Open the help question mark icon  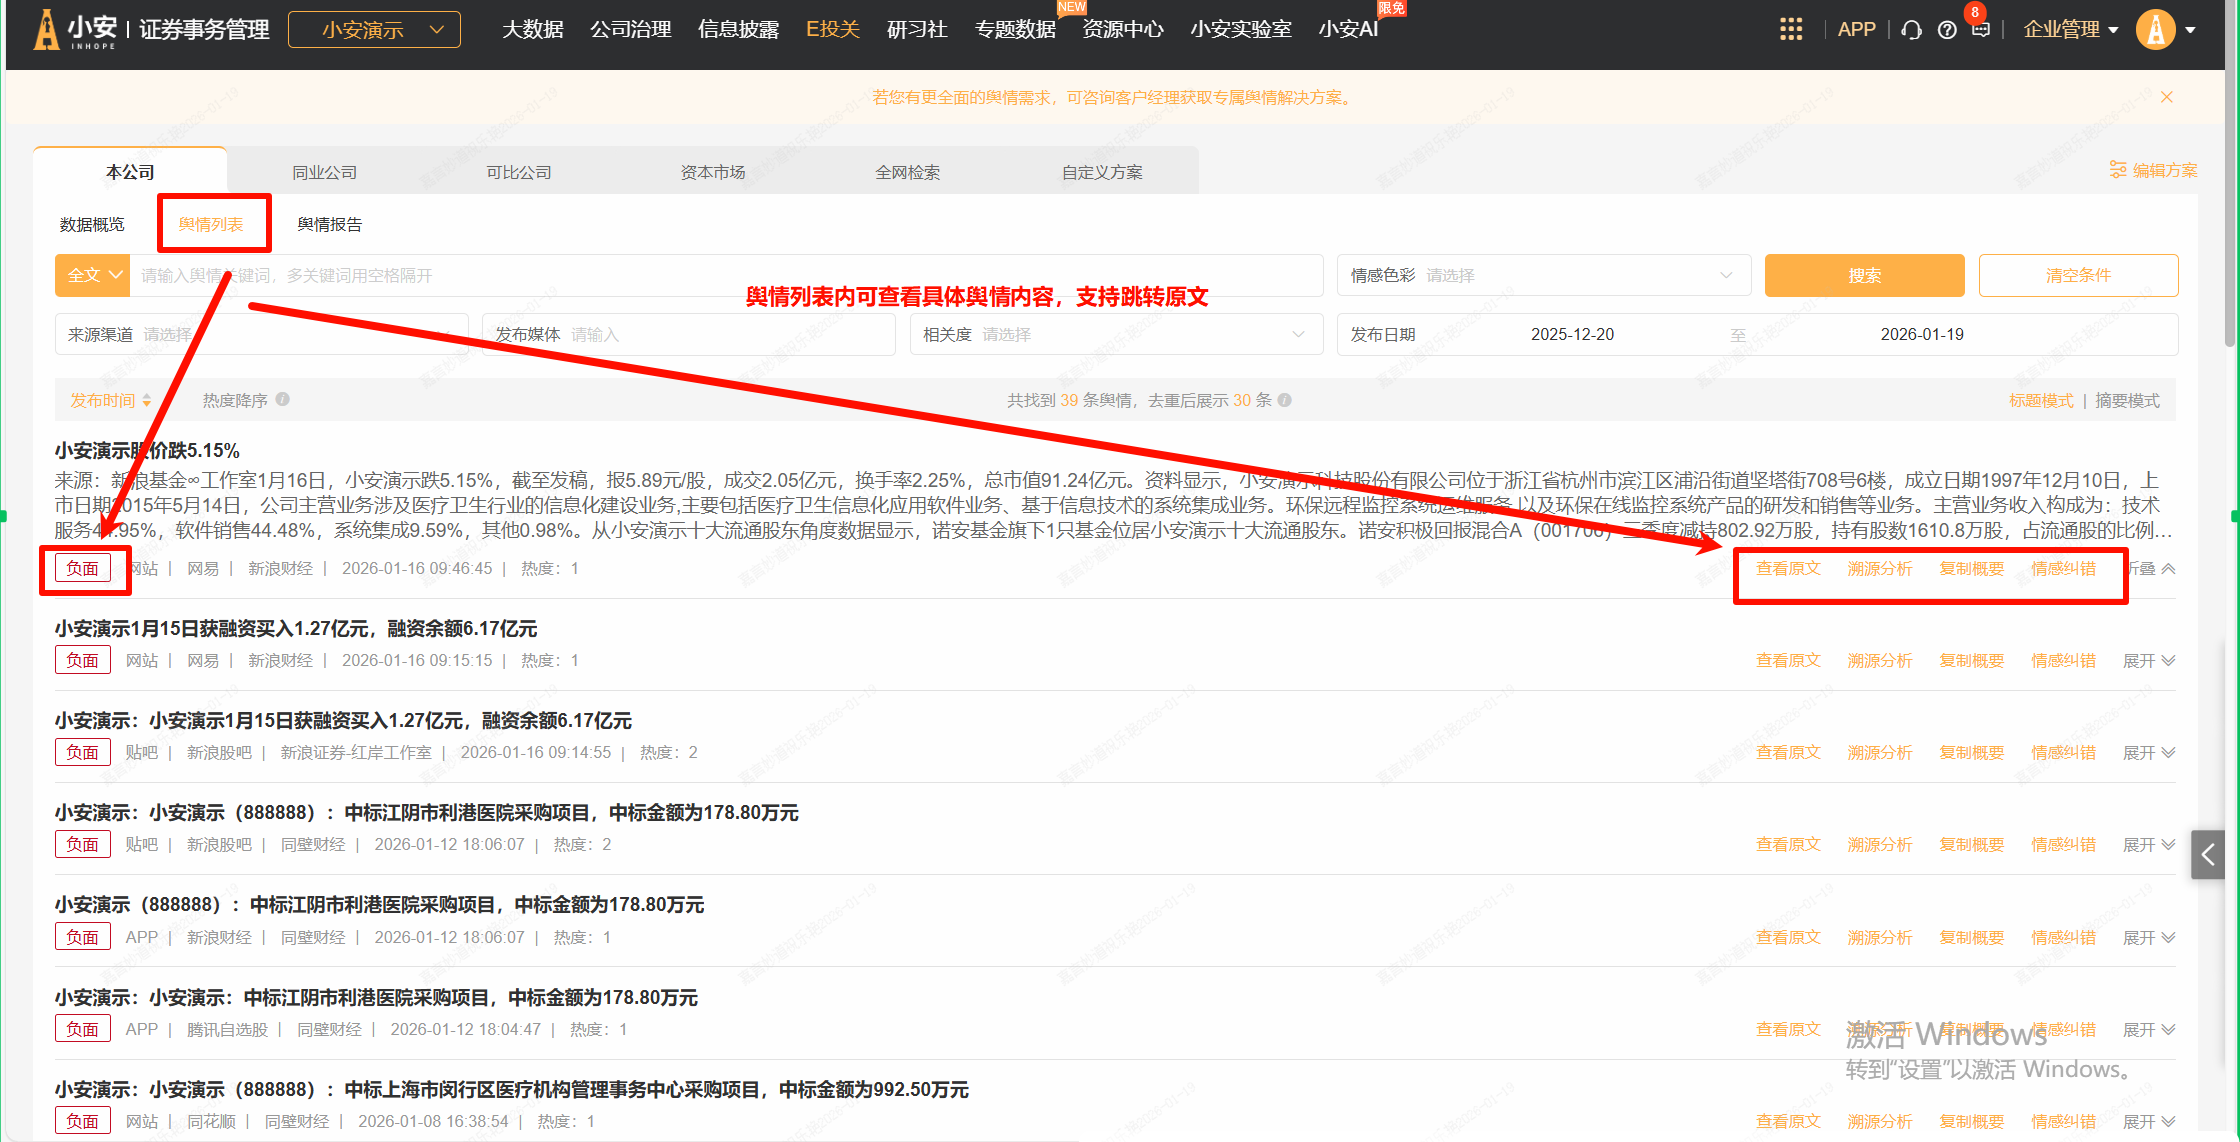(x=1946, y=30)
